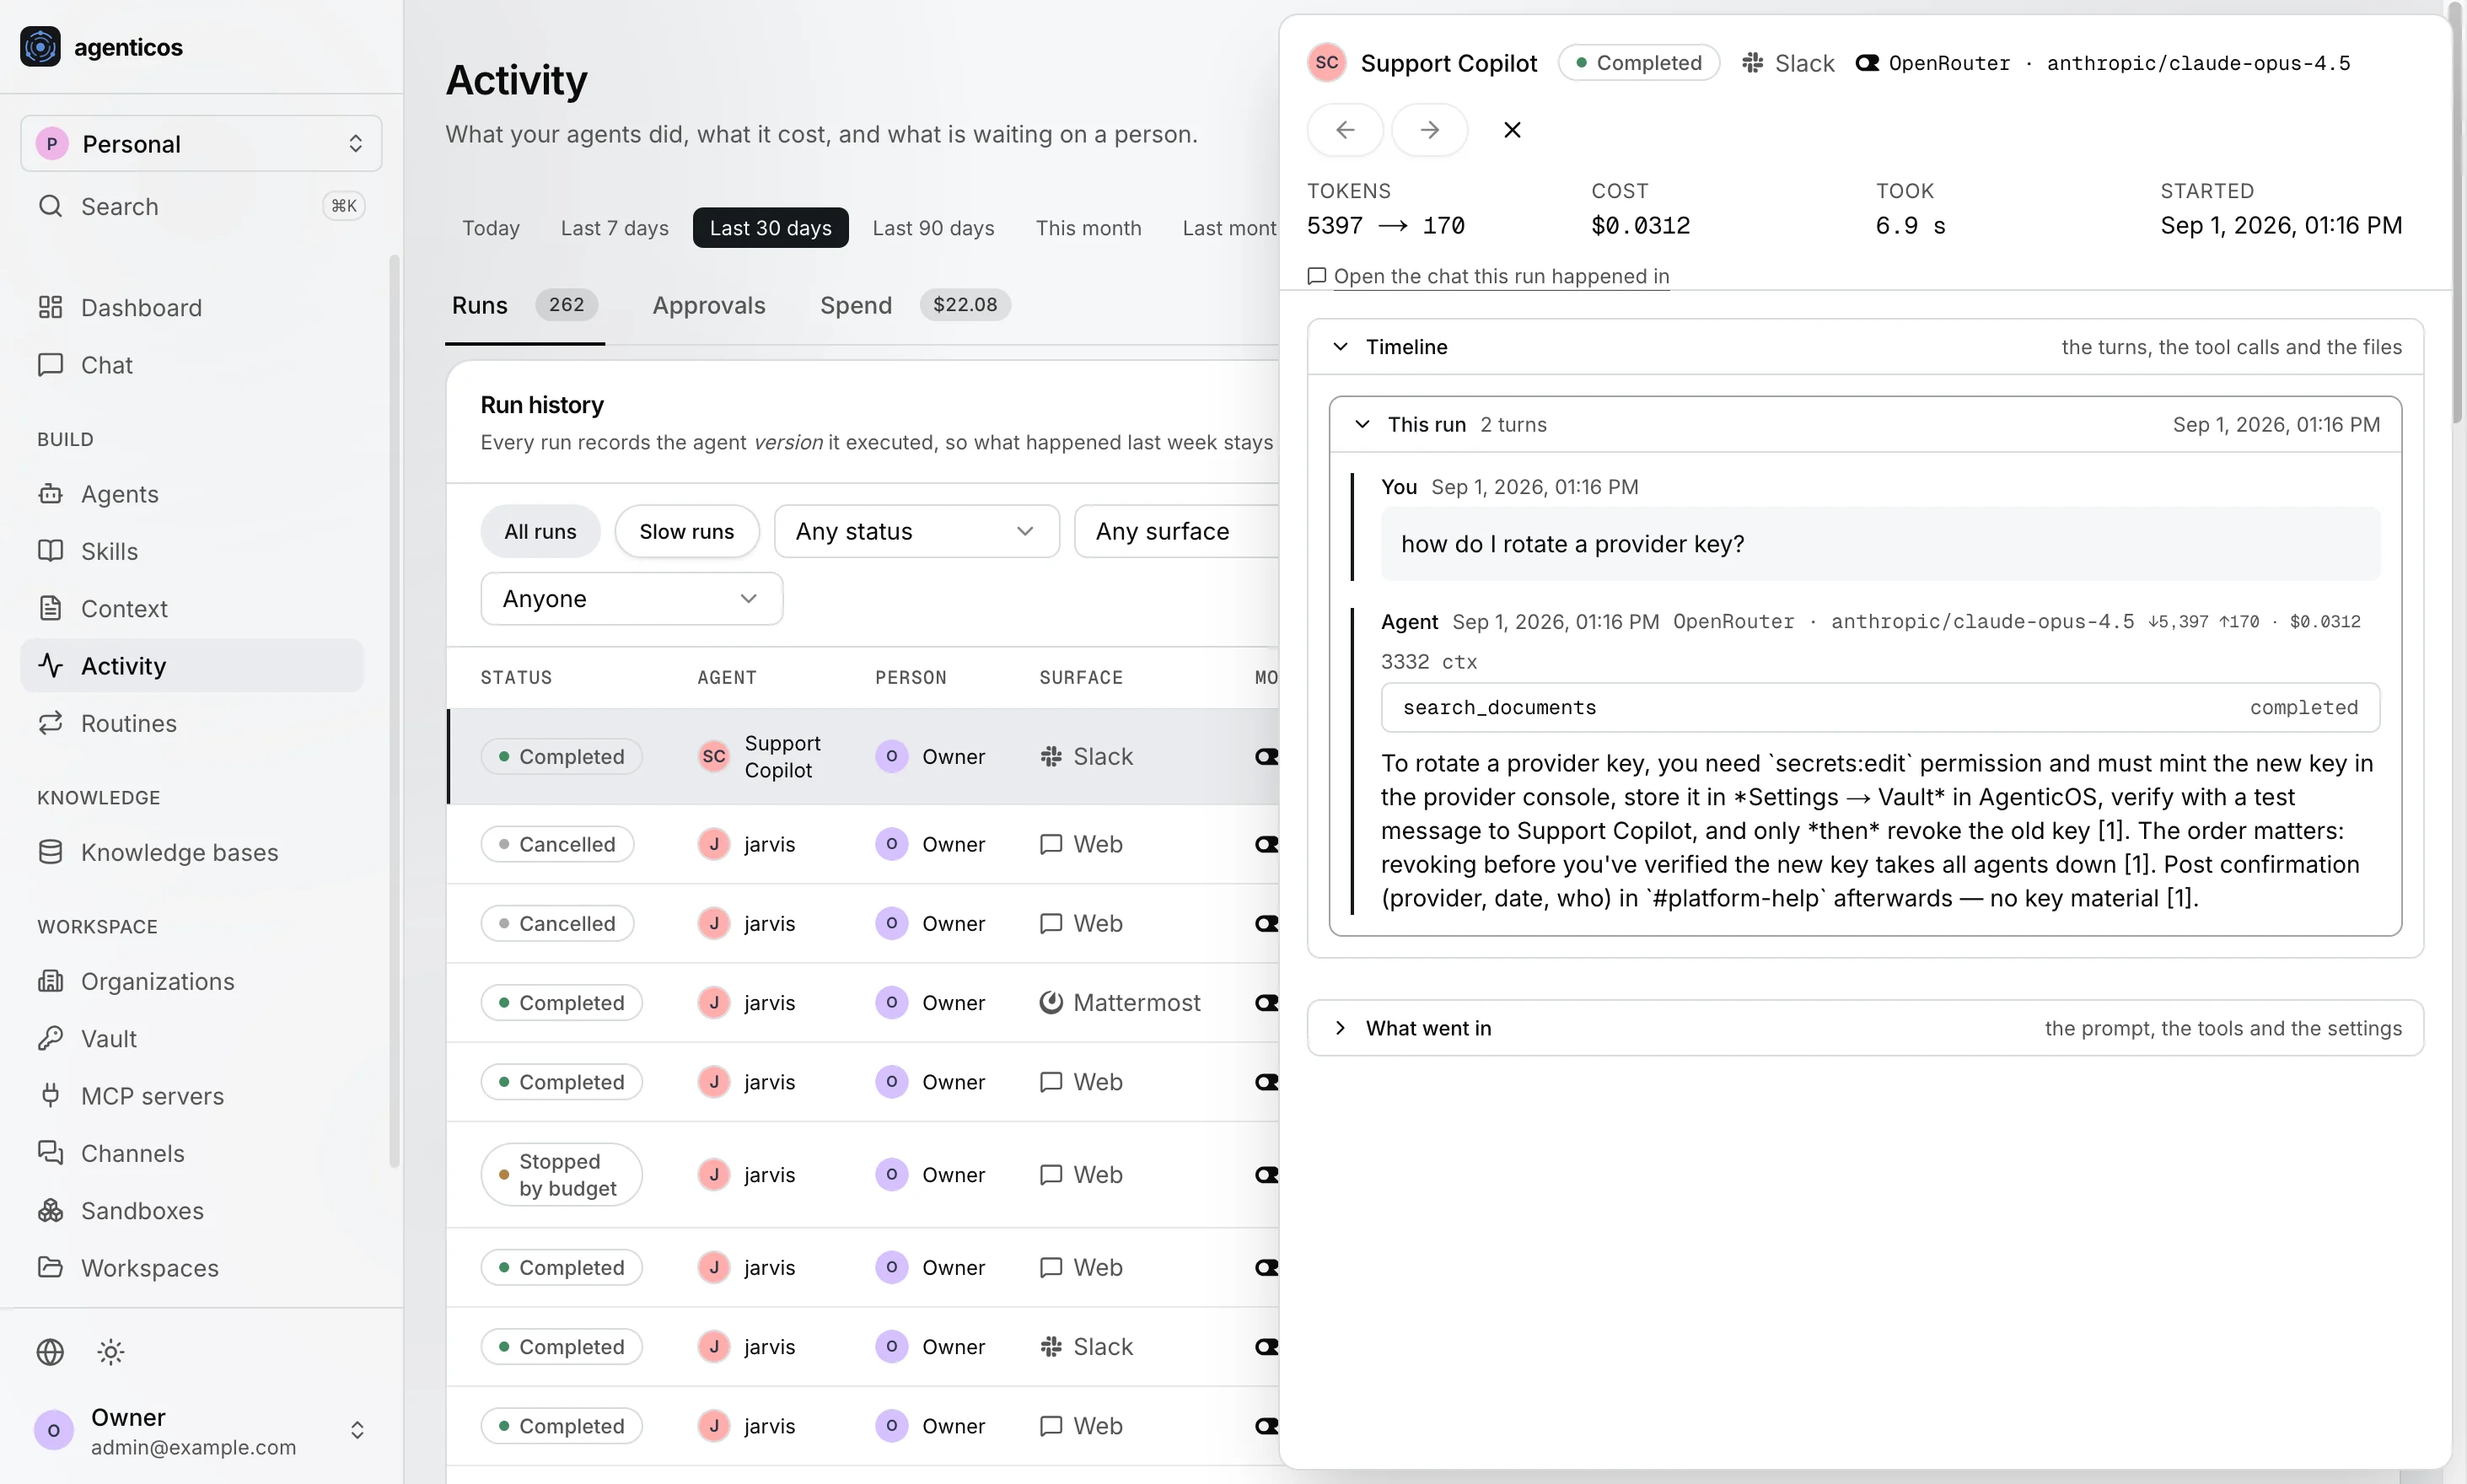Select the Last 7 days range
Viewport: 2467px width, 1484px height.
(615, 228)
